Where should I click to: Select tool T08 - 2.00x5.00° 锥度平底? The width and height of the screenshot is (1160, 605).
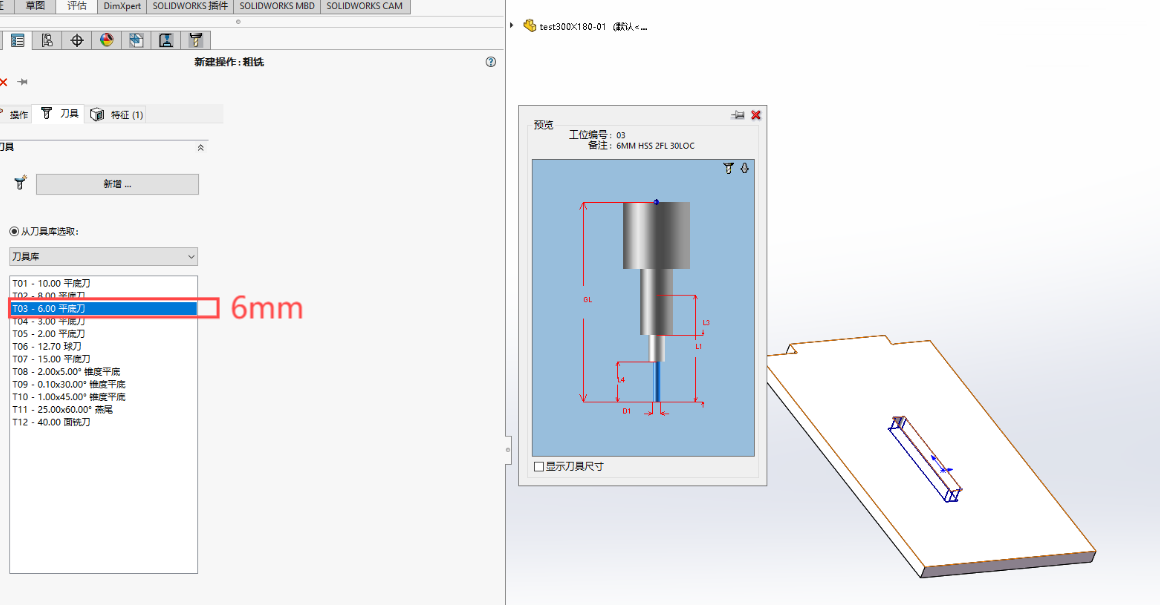pyautogui.click(x=103, y=371)
